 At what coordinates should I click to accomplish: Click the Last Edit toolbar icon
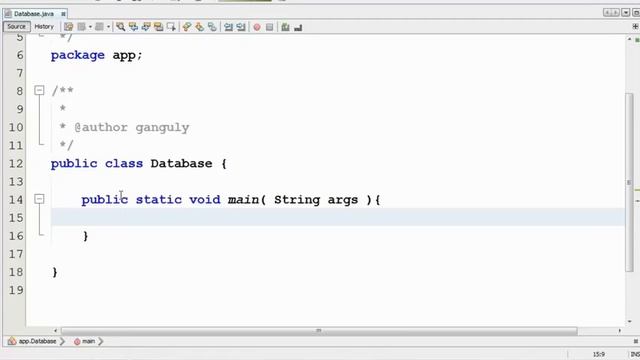pos(68,27)
